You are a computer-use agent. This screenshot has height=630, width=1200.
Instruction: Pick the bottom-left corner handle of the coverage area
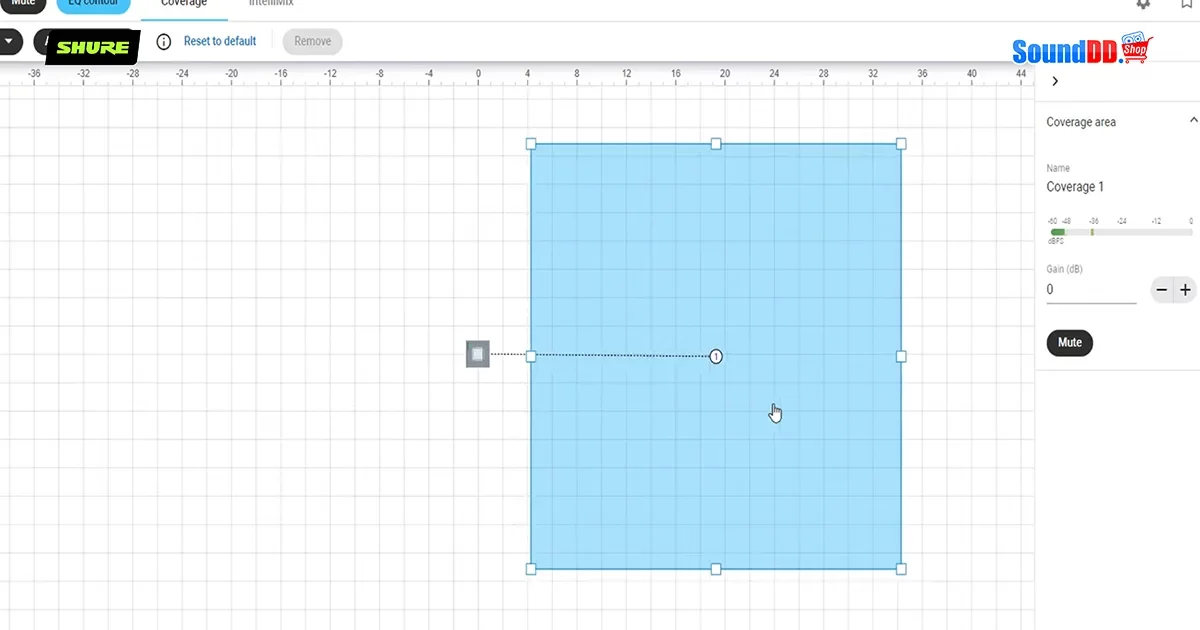tap(531, 569)
